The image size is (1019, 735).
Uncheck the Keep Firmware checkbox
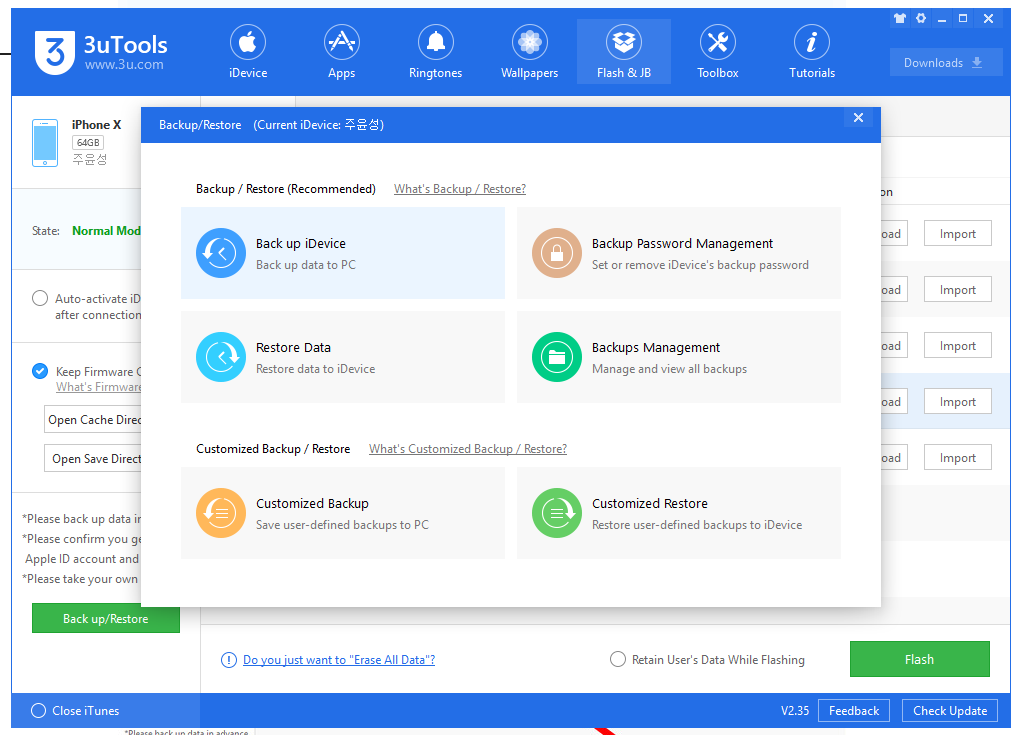pyautogui.click(x=40, y=371)
